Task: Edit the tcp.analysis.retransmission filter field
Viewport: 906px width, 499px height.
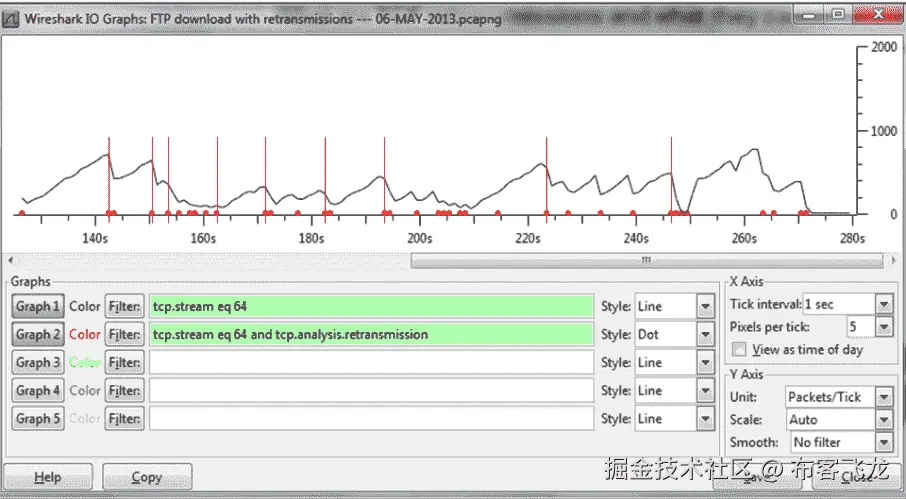Action: click(x=372, y=334)
